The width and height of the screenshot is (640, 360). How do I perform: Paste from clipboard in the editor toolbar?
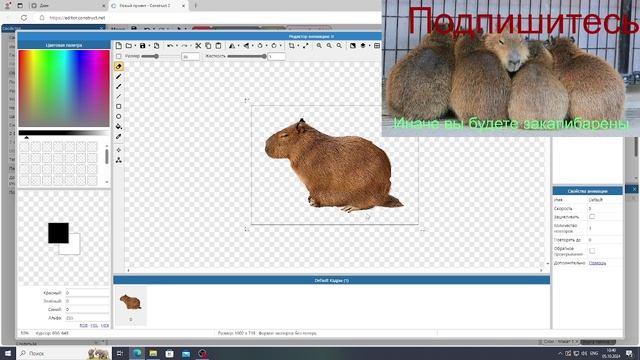coord(218,46)
